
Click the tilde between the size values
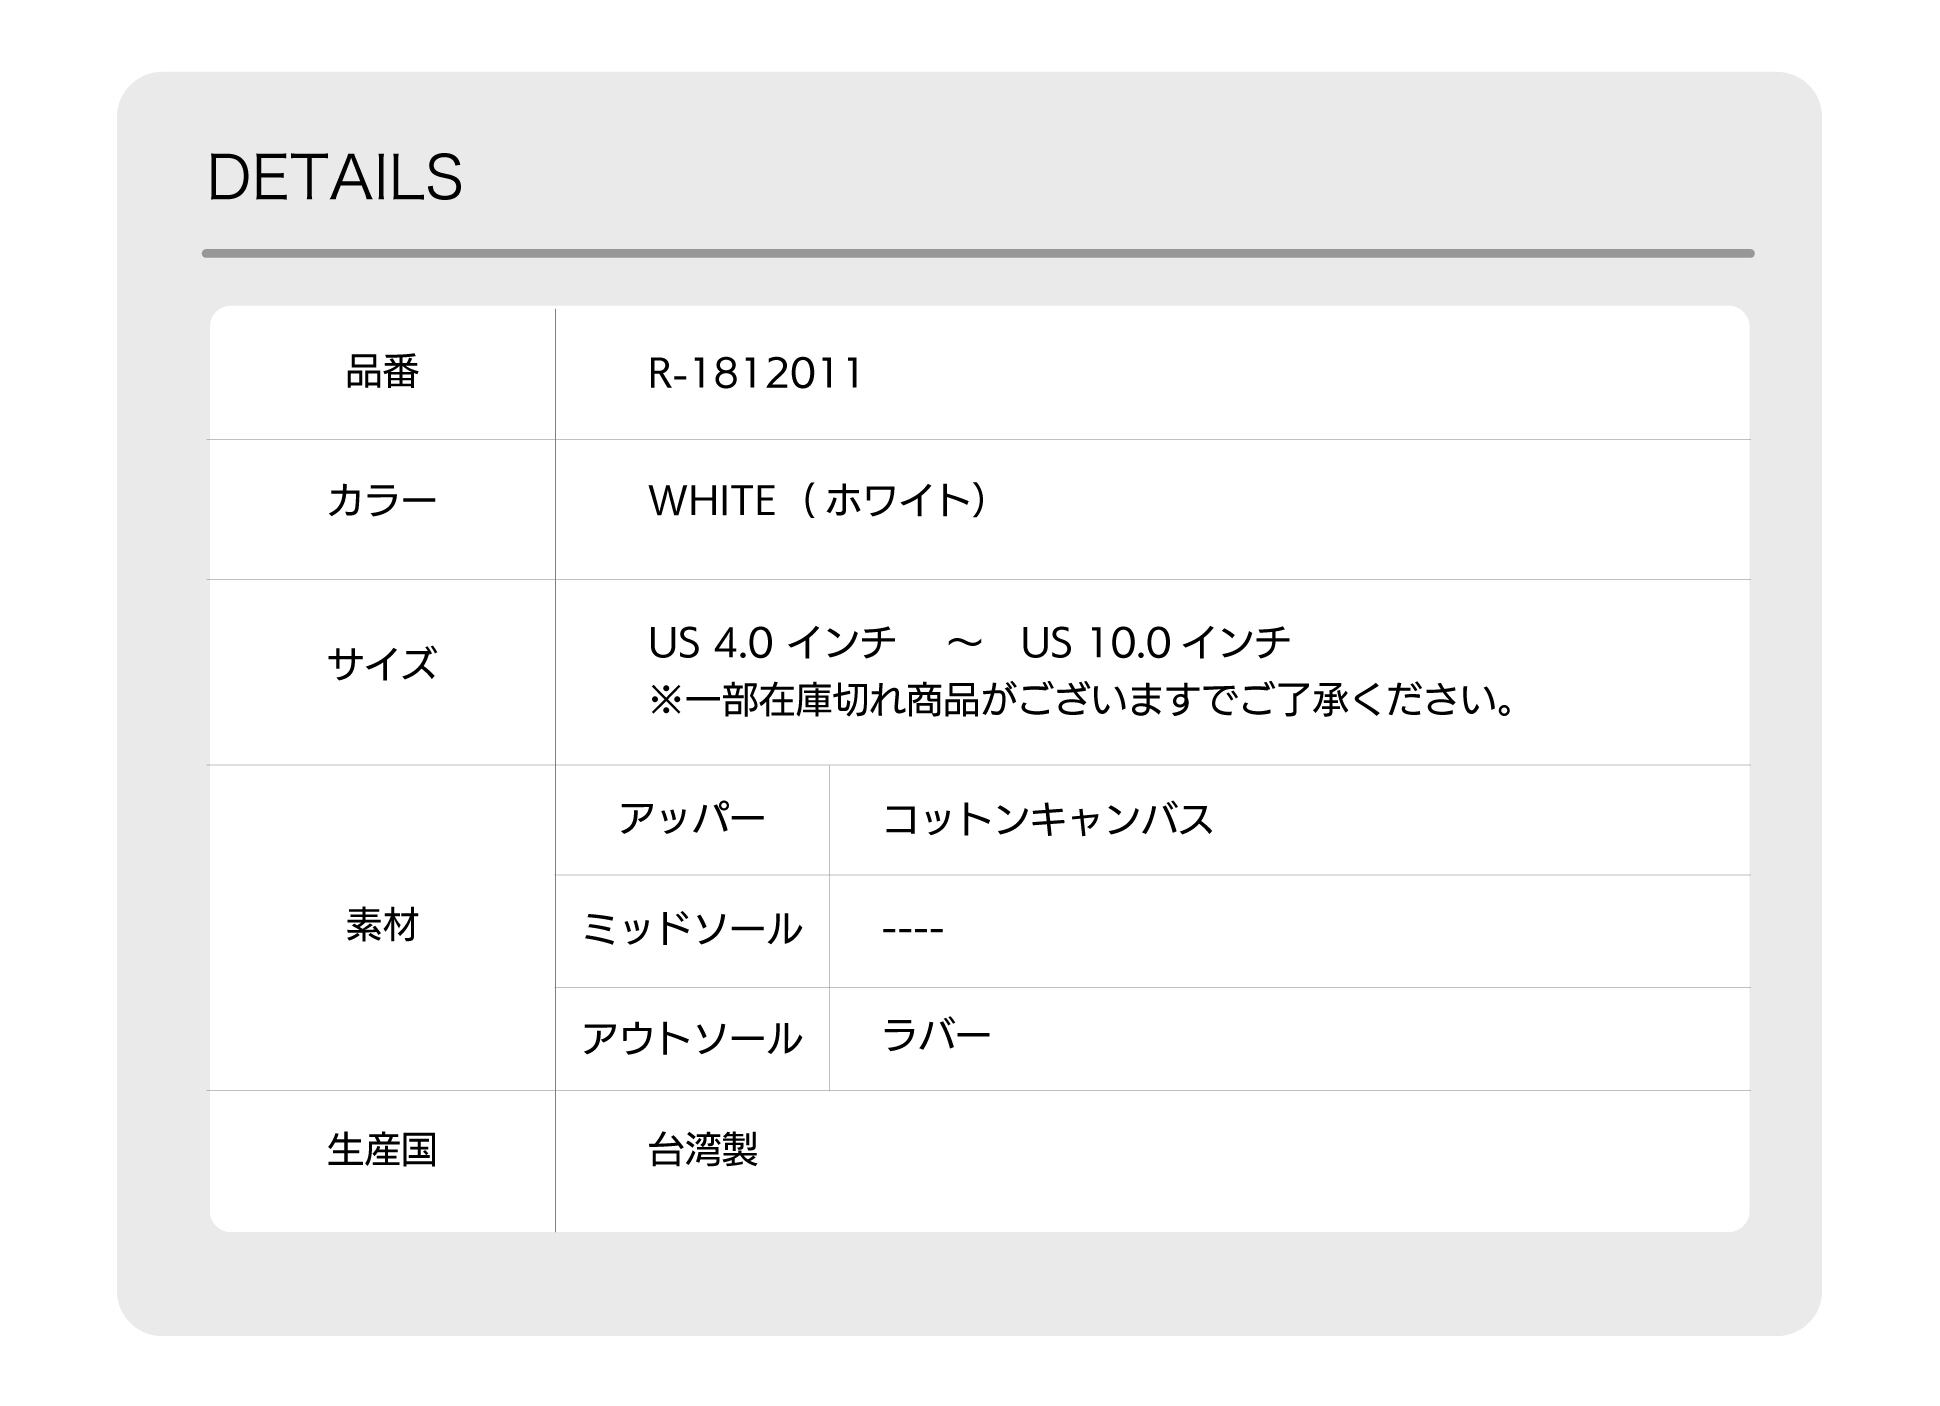coord(964,642)
